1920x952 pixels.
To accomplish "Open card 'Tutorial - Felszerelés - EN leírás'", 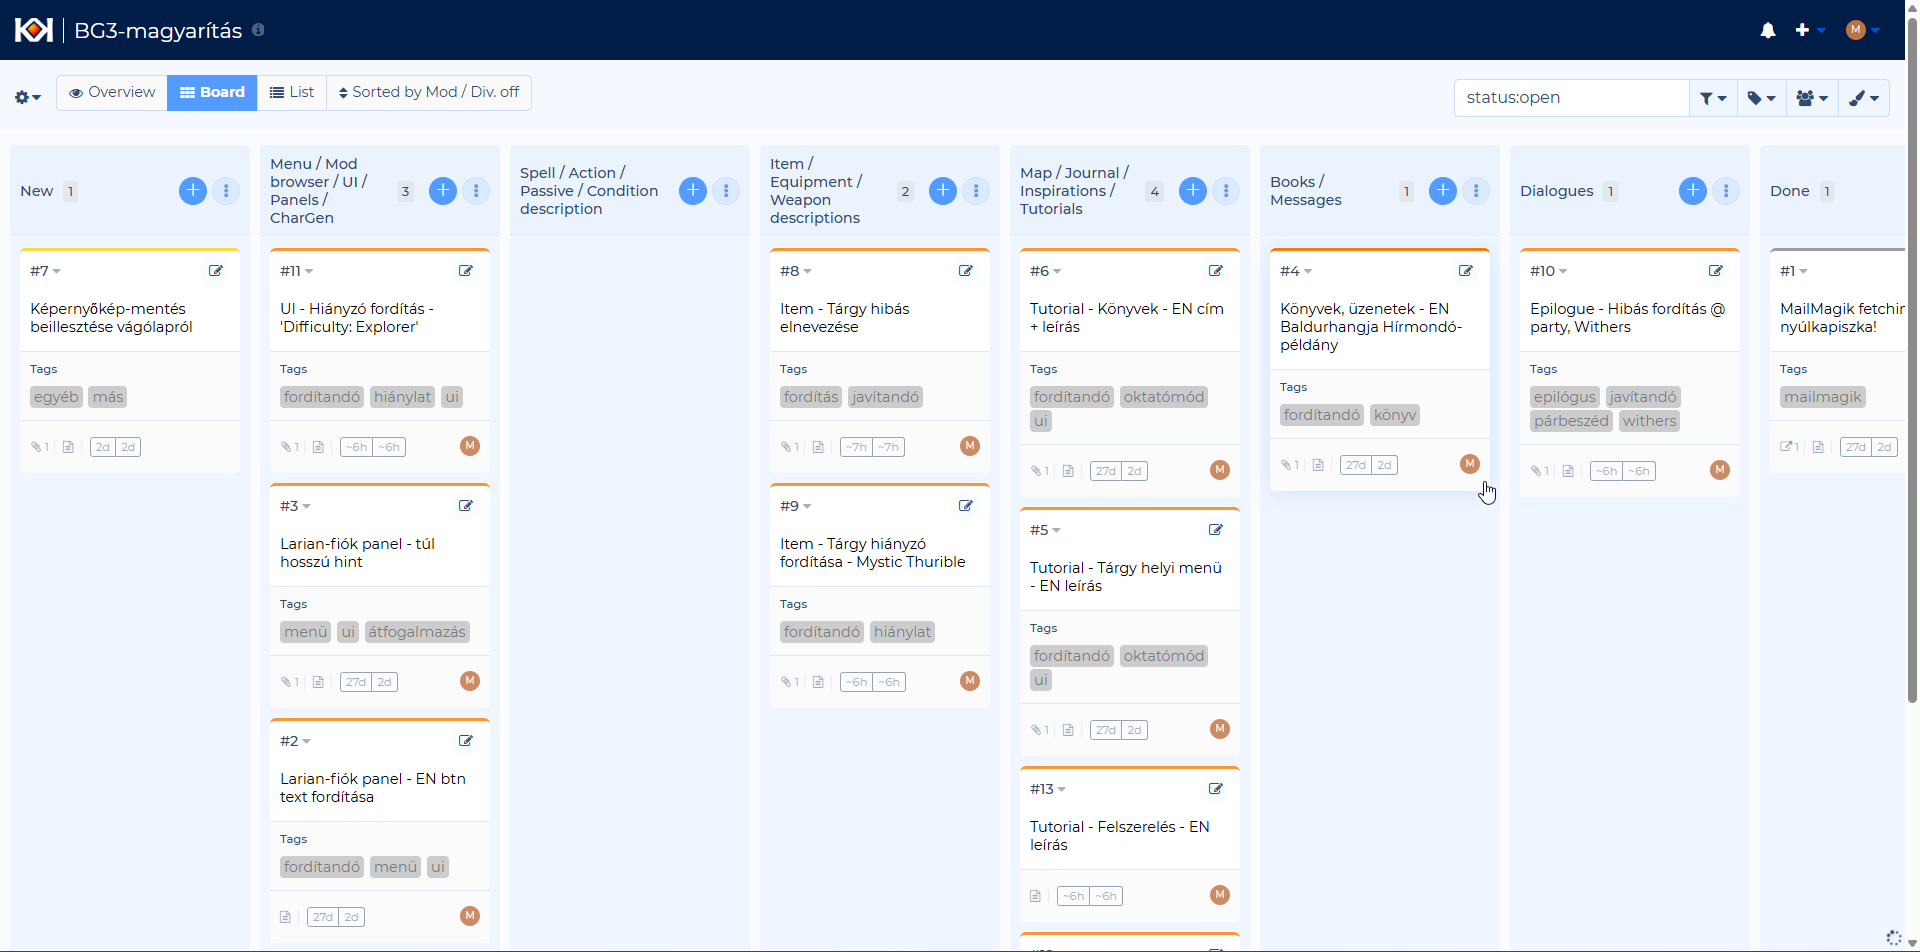I will [1120, 836].
